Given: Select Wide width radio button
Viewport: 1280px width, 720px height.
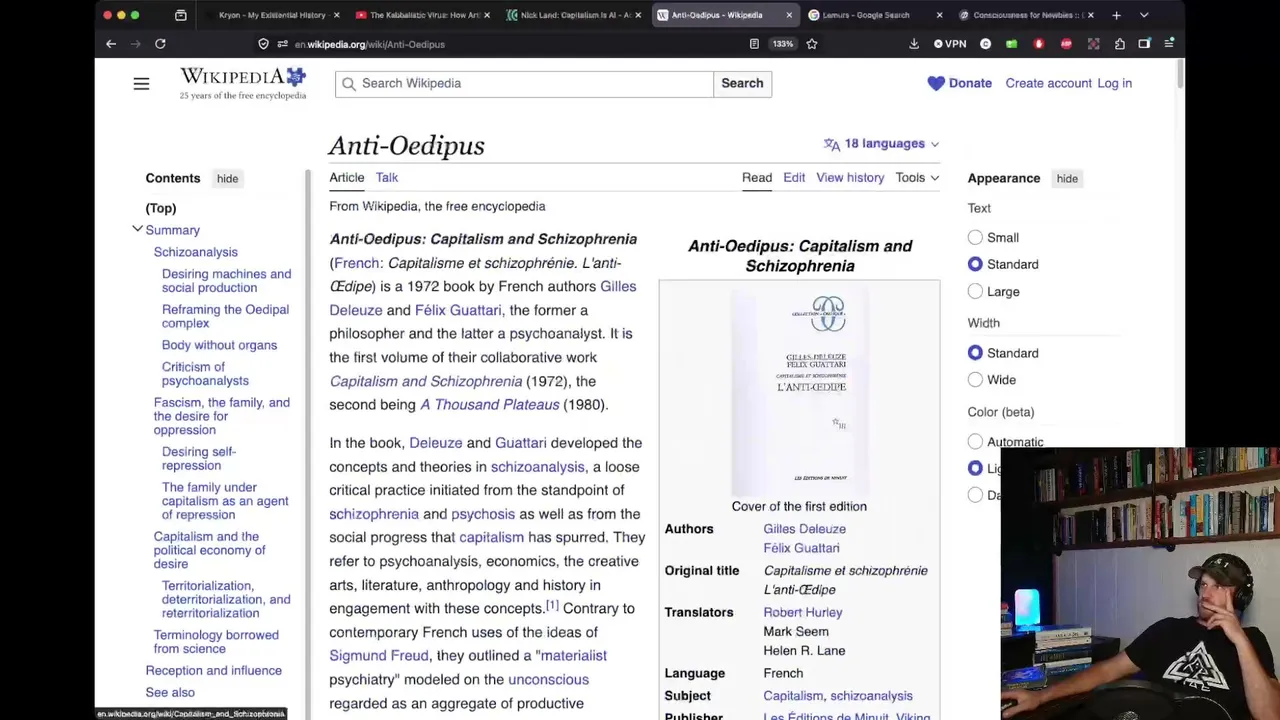Looking at the screenshot, I should [x=975, y=380].
